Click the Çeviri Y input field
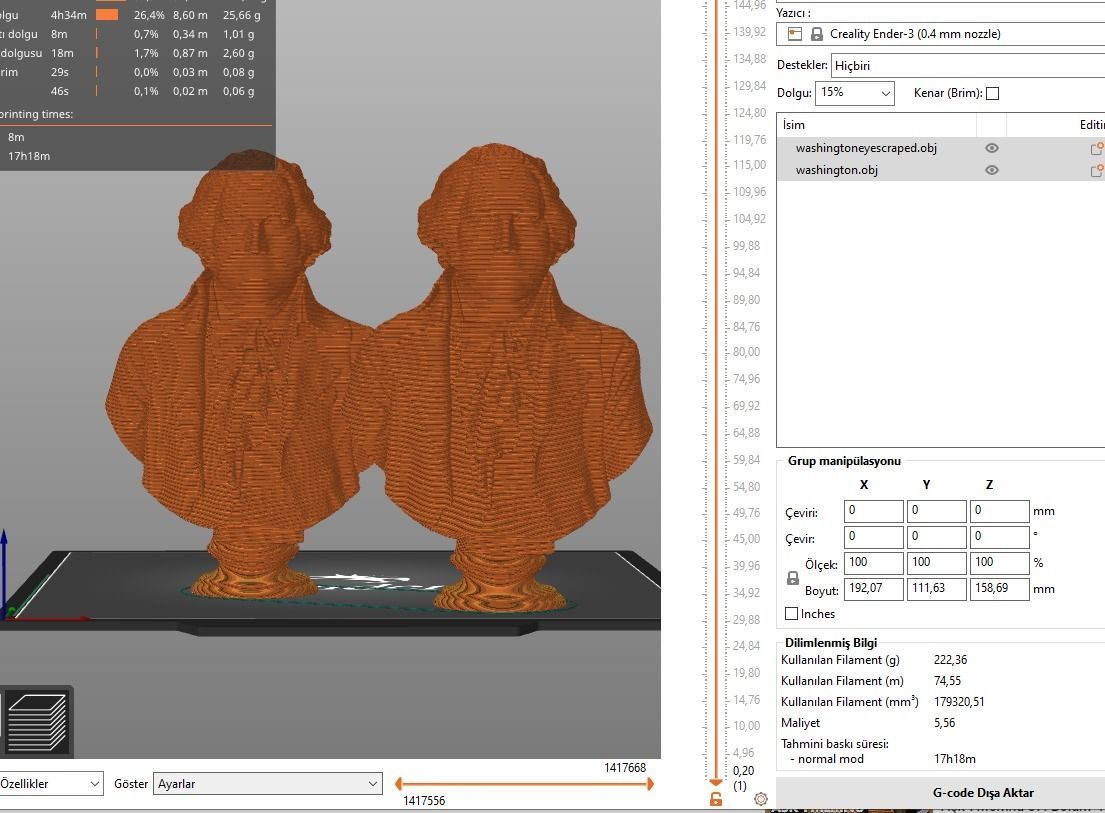 [x=937, y=511]
